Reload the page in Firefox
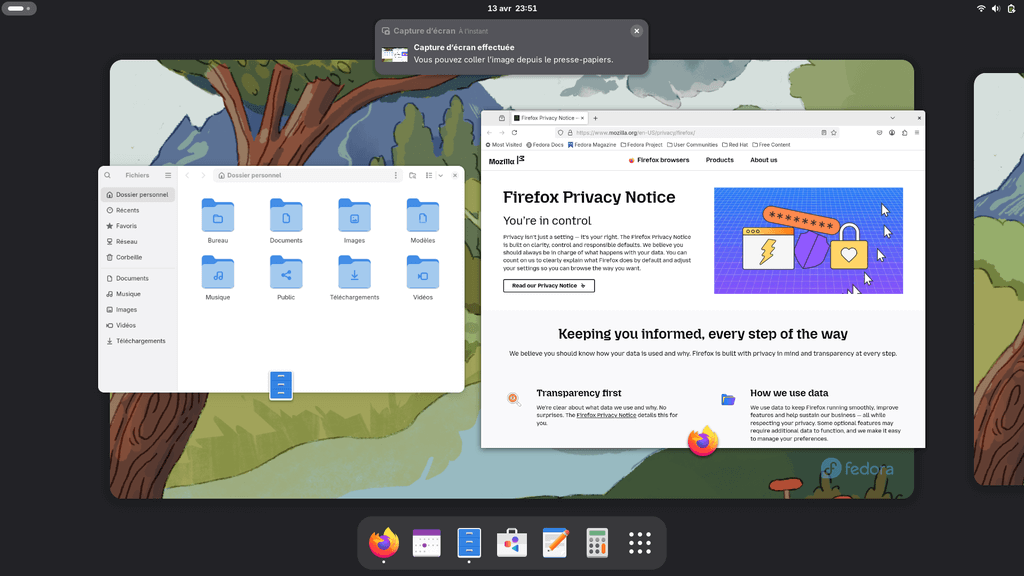The width and height of the screenshot is (1024, 576). point(515,133)
